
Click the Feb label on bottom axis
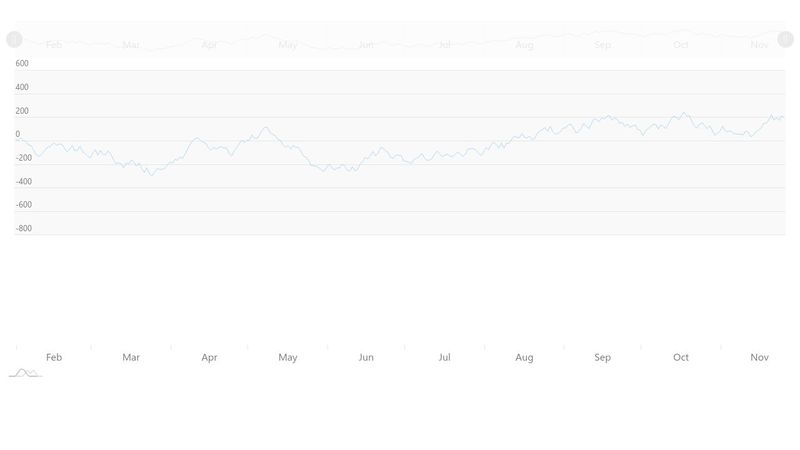54,357
